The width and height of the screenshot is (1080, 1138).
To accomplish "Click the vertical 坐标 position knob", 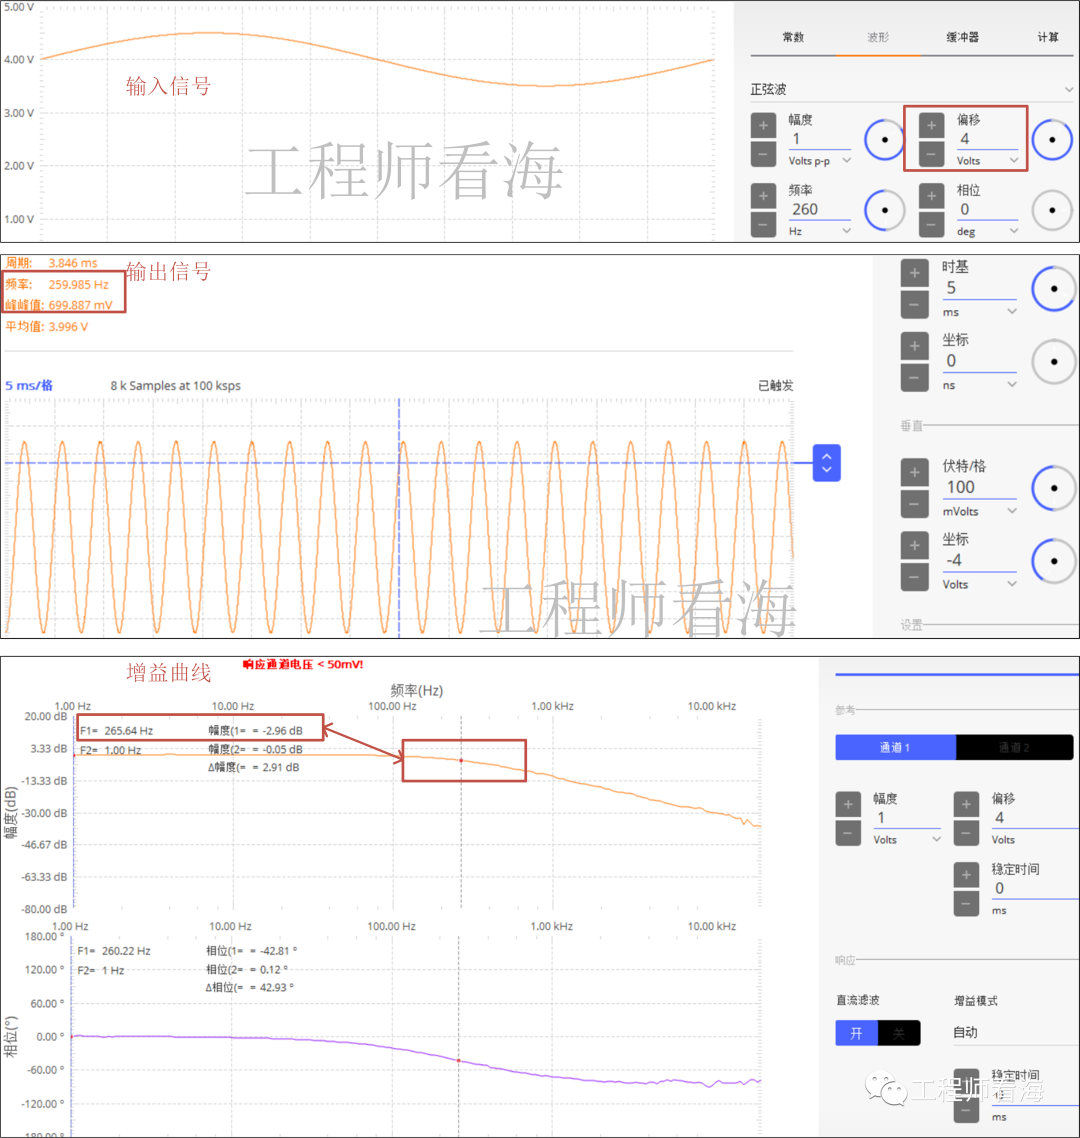I will (1053, 561).
